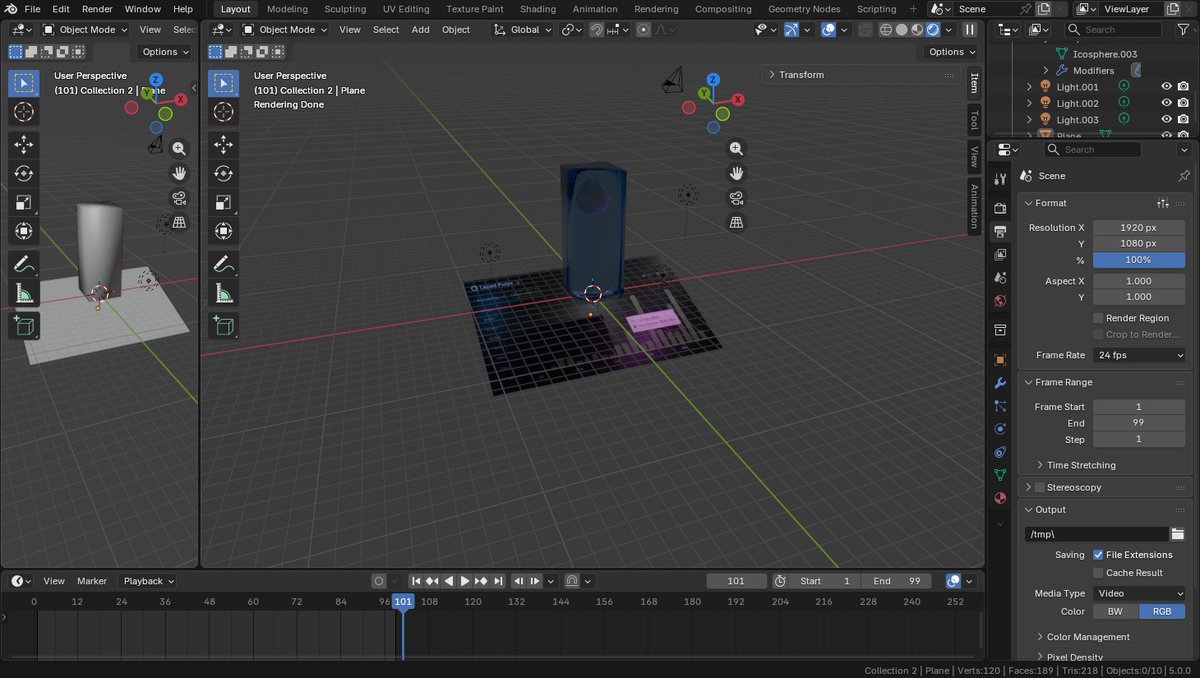Select the Transform tool in main viewport
This screenshot has width=1200, height=678.
point(224,232)
